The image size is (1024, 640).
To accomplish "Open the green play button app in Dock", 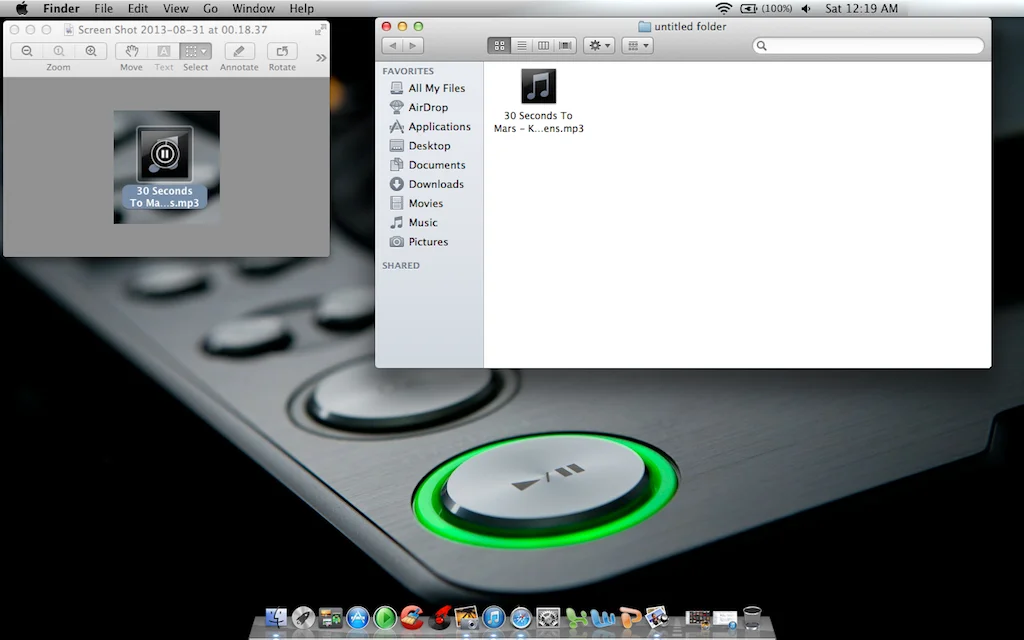I will (385, 617).
